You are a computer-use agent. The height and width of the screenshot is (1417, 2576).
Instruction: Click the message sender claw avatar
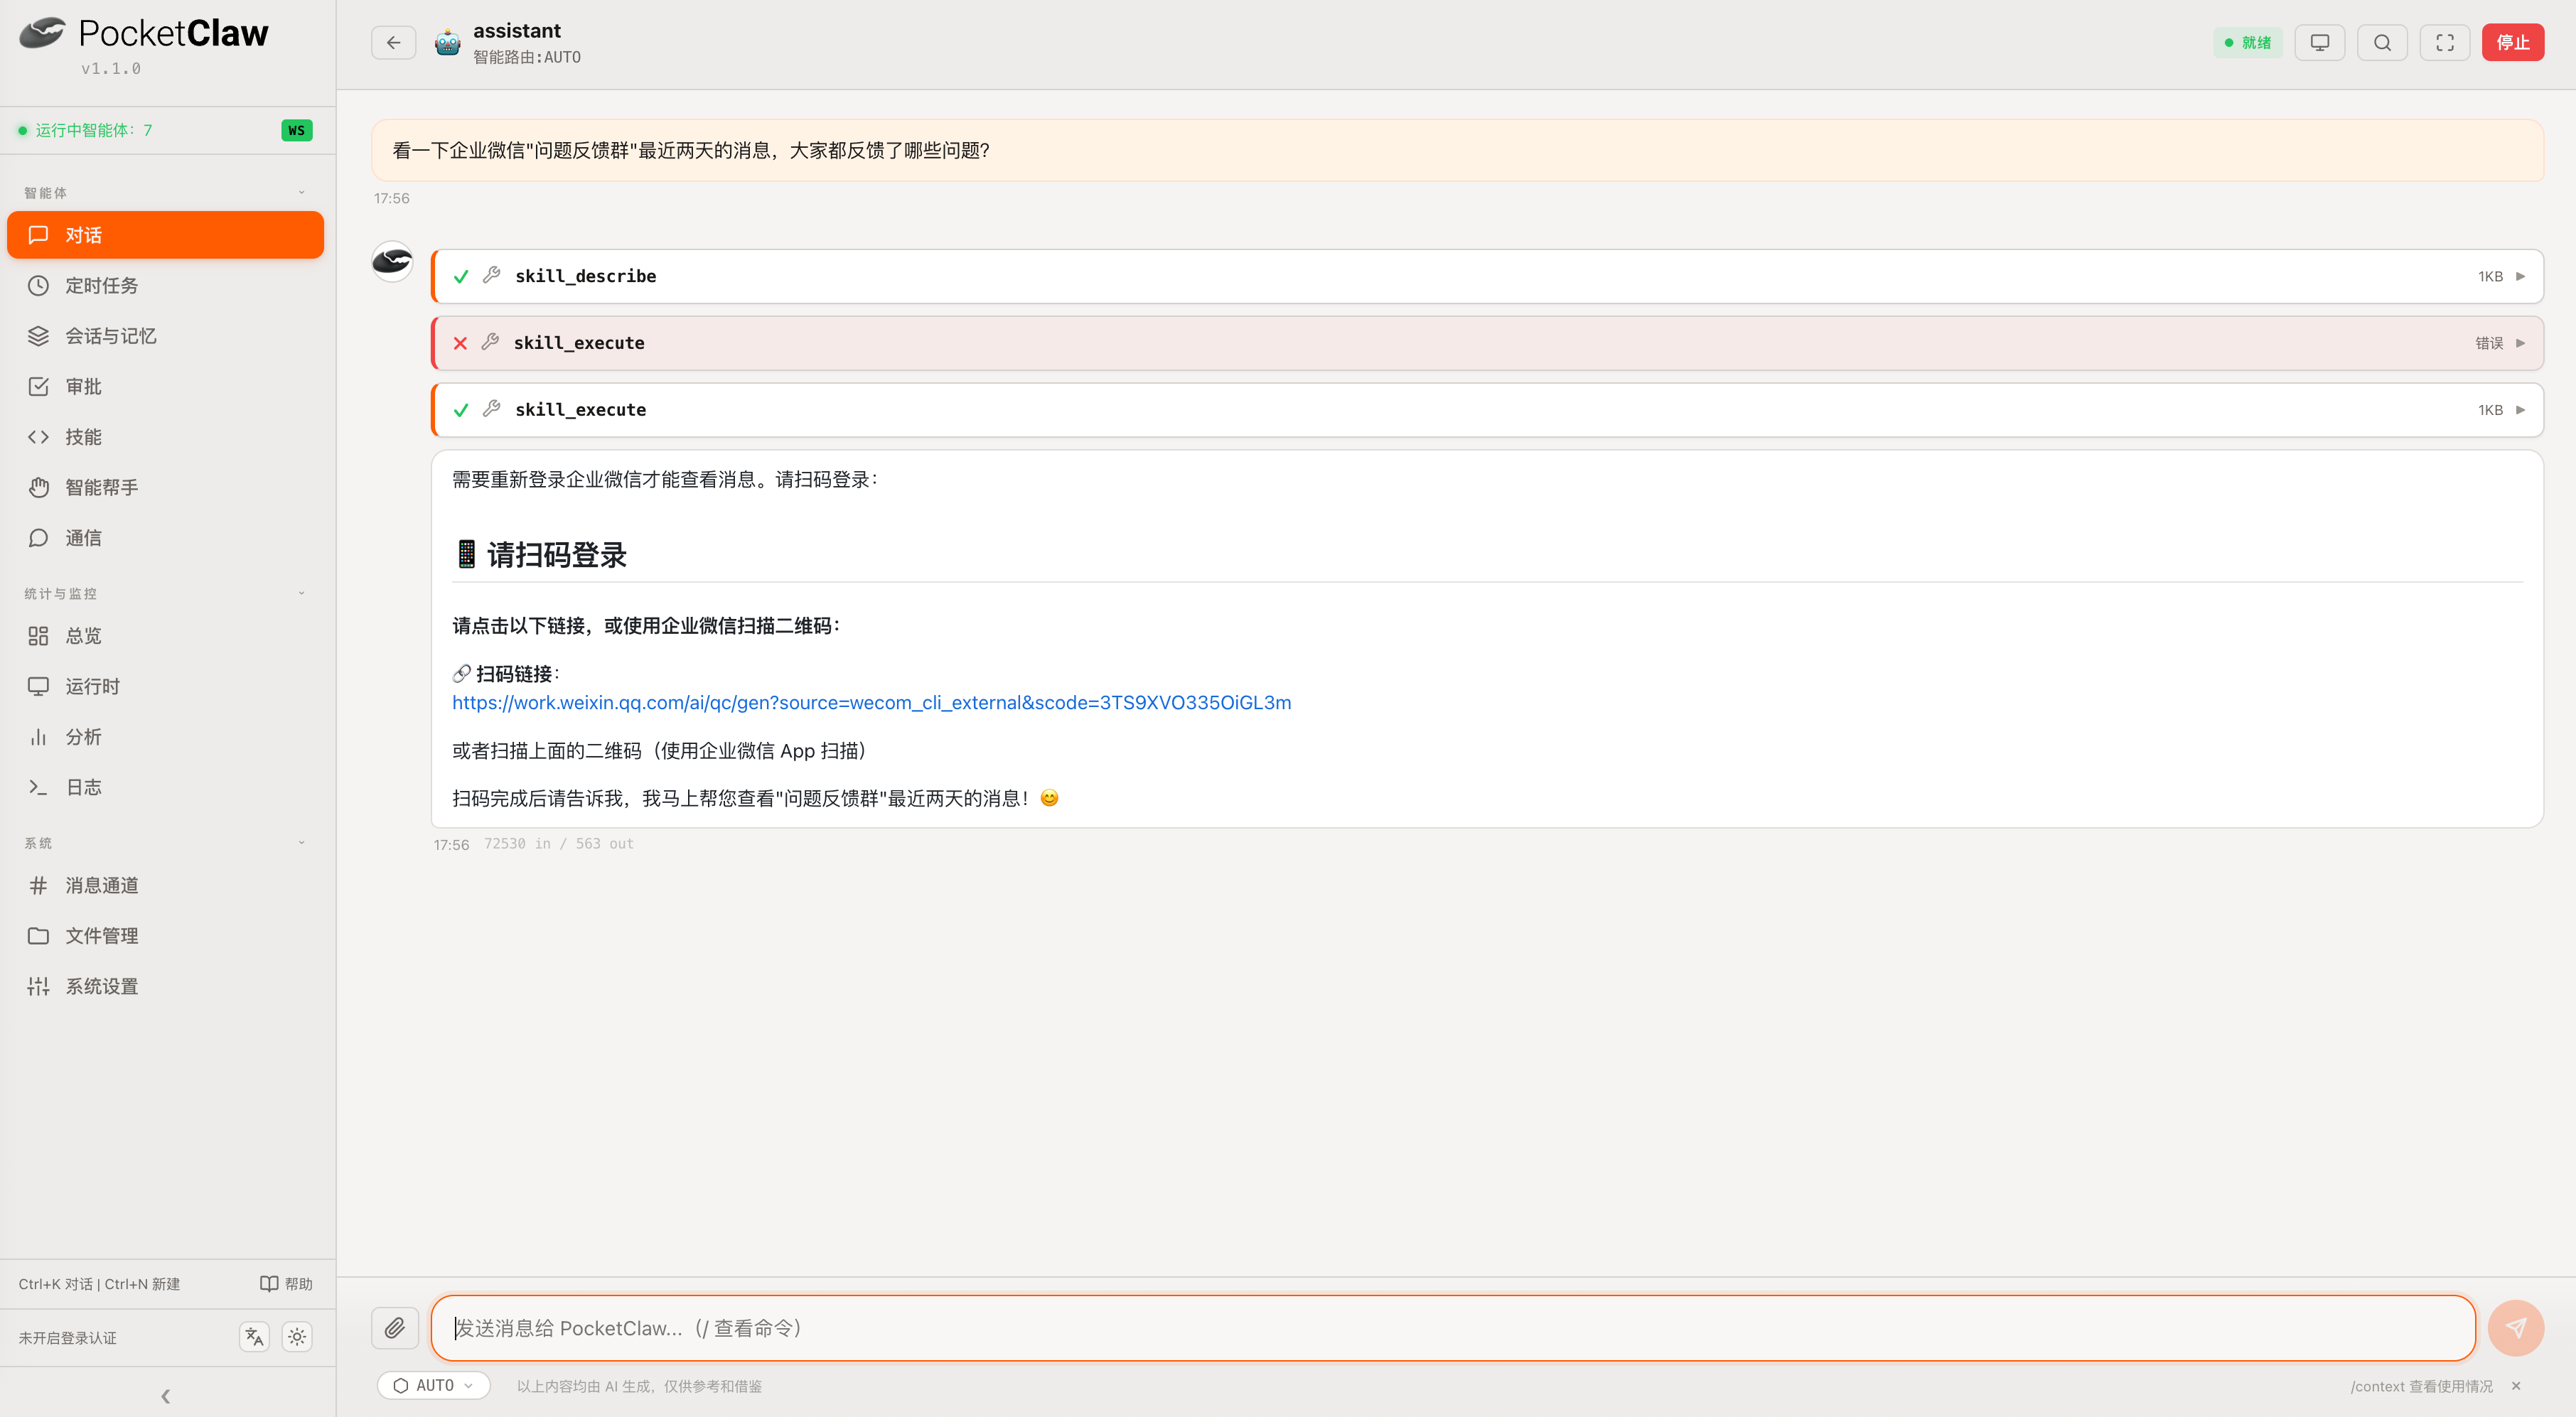point(392,261)
